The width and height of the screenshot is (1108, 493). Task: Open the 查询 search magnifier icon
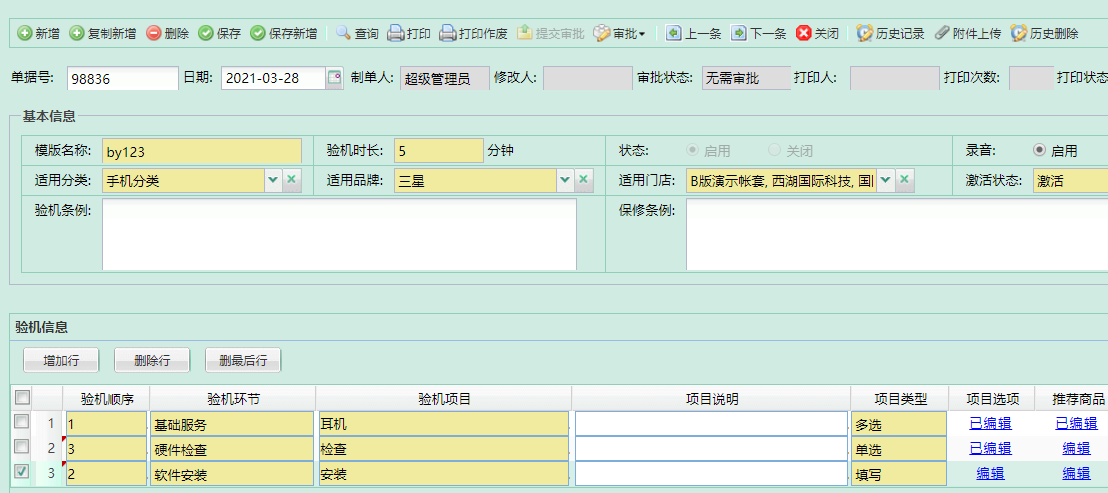[x=344, y=33]
